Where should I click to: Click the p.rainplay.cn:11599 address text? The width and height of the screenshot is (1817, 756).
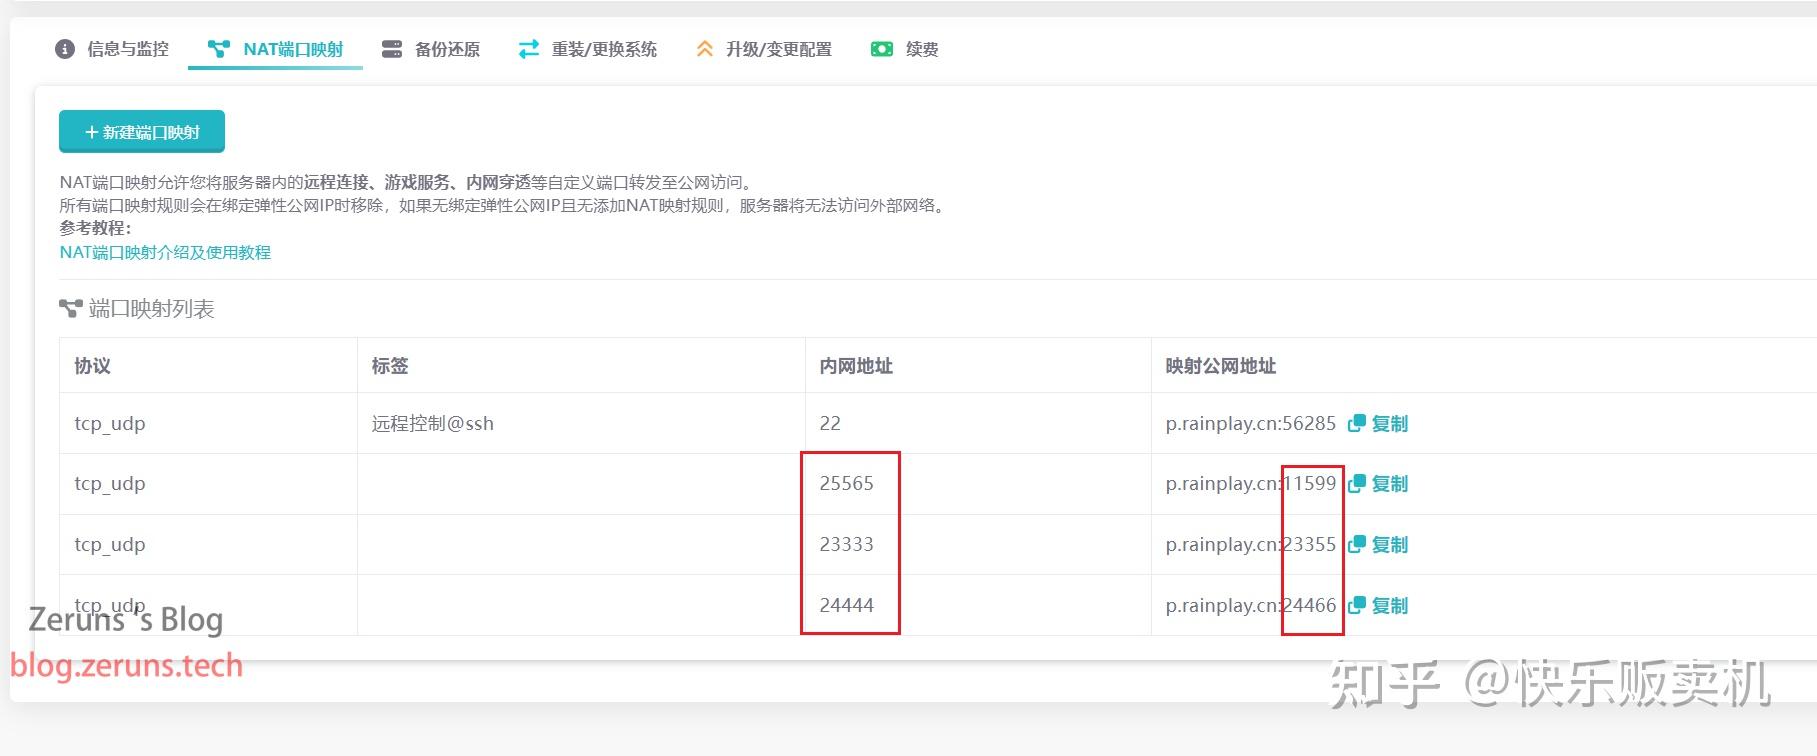(x=1250, y=484)
